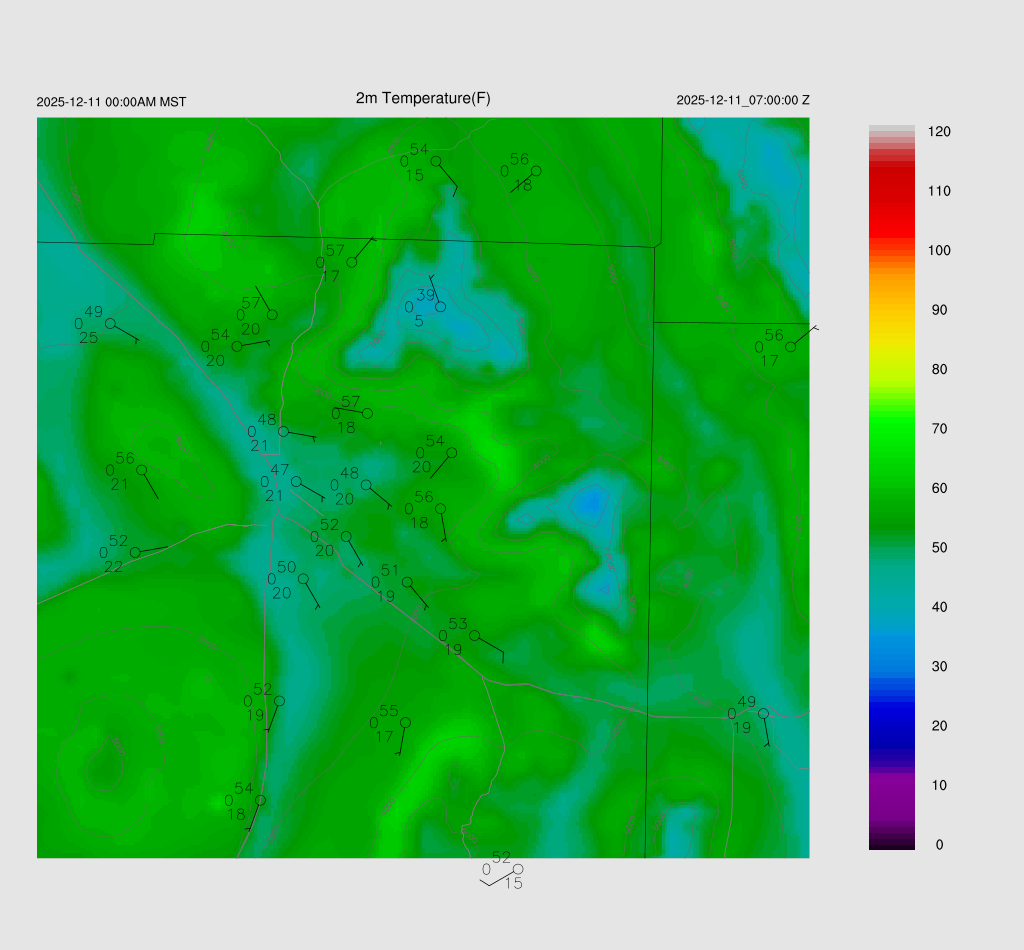Click the 07:00:00 Z UTC timestamp label
The width and height of the screenshot is (1024, 950).
743,100
